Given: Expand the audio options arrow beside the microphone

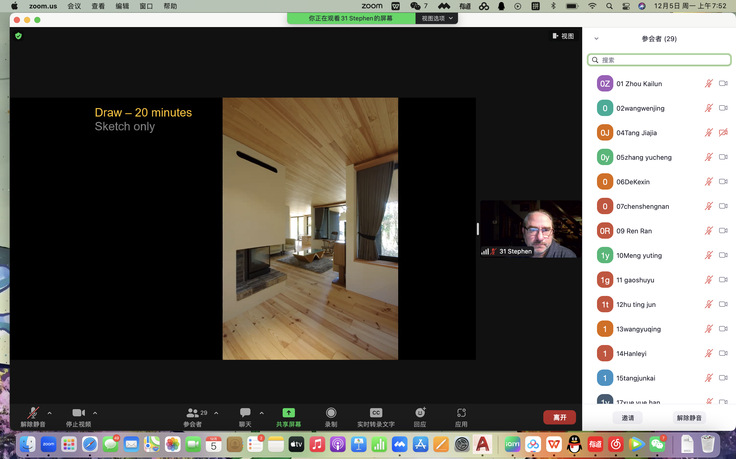Looking at the screenshot, I should click(49, 413).
